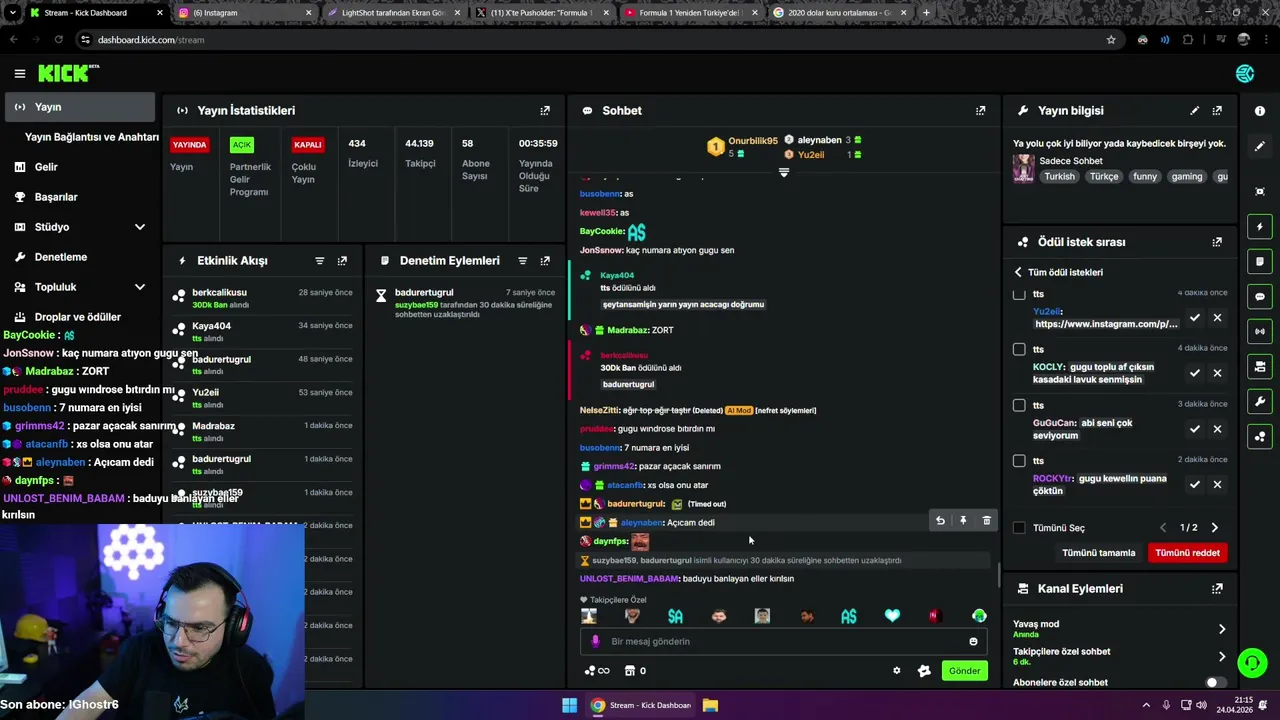The height and width of the screenshot is (720, 1280).
Task: Tick the checkbox for ROCKYtr's tts request
Action: point(1019,461)
